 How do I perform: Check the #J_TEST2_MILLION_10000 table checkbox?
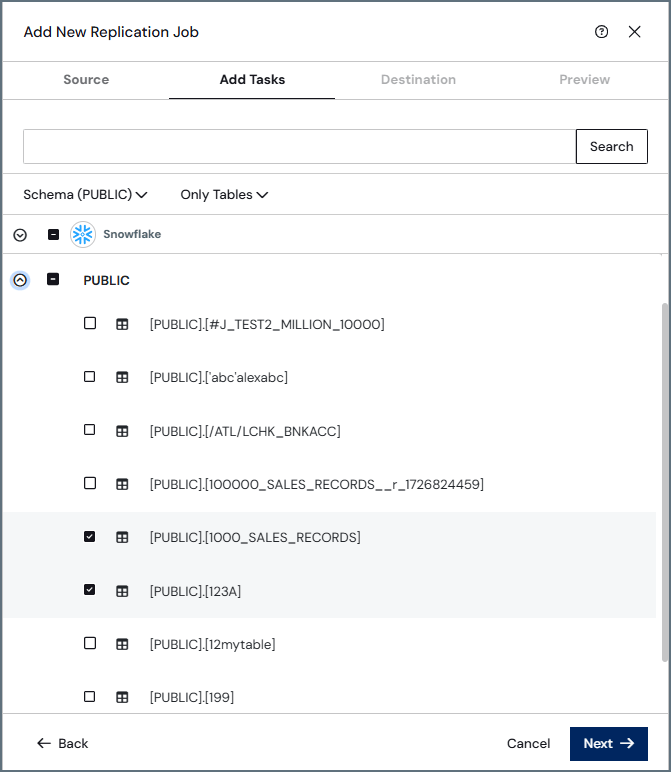click(x=90, y=323)
